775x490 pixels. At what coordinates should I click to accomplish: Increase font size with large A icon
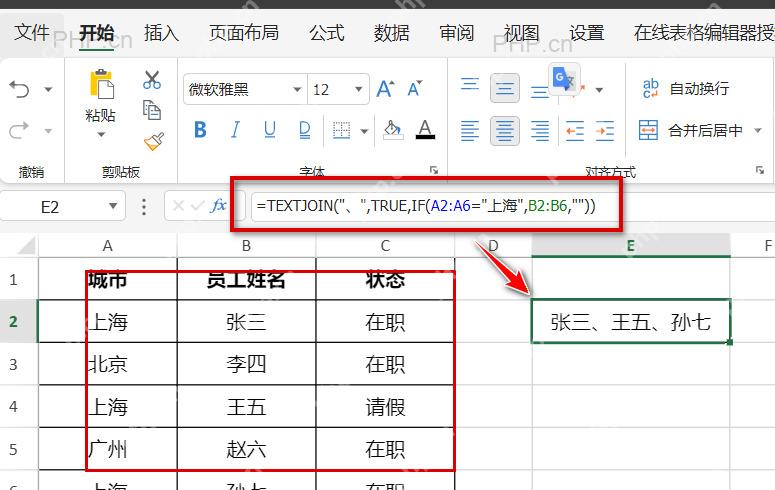point(385,89)
